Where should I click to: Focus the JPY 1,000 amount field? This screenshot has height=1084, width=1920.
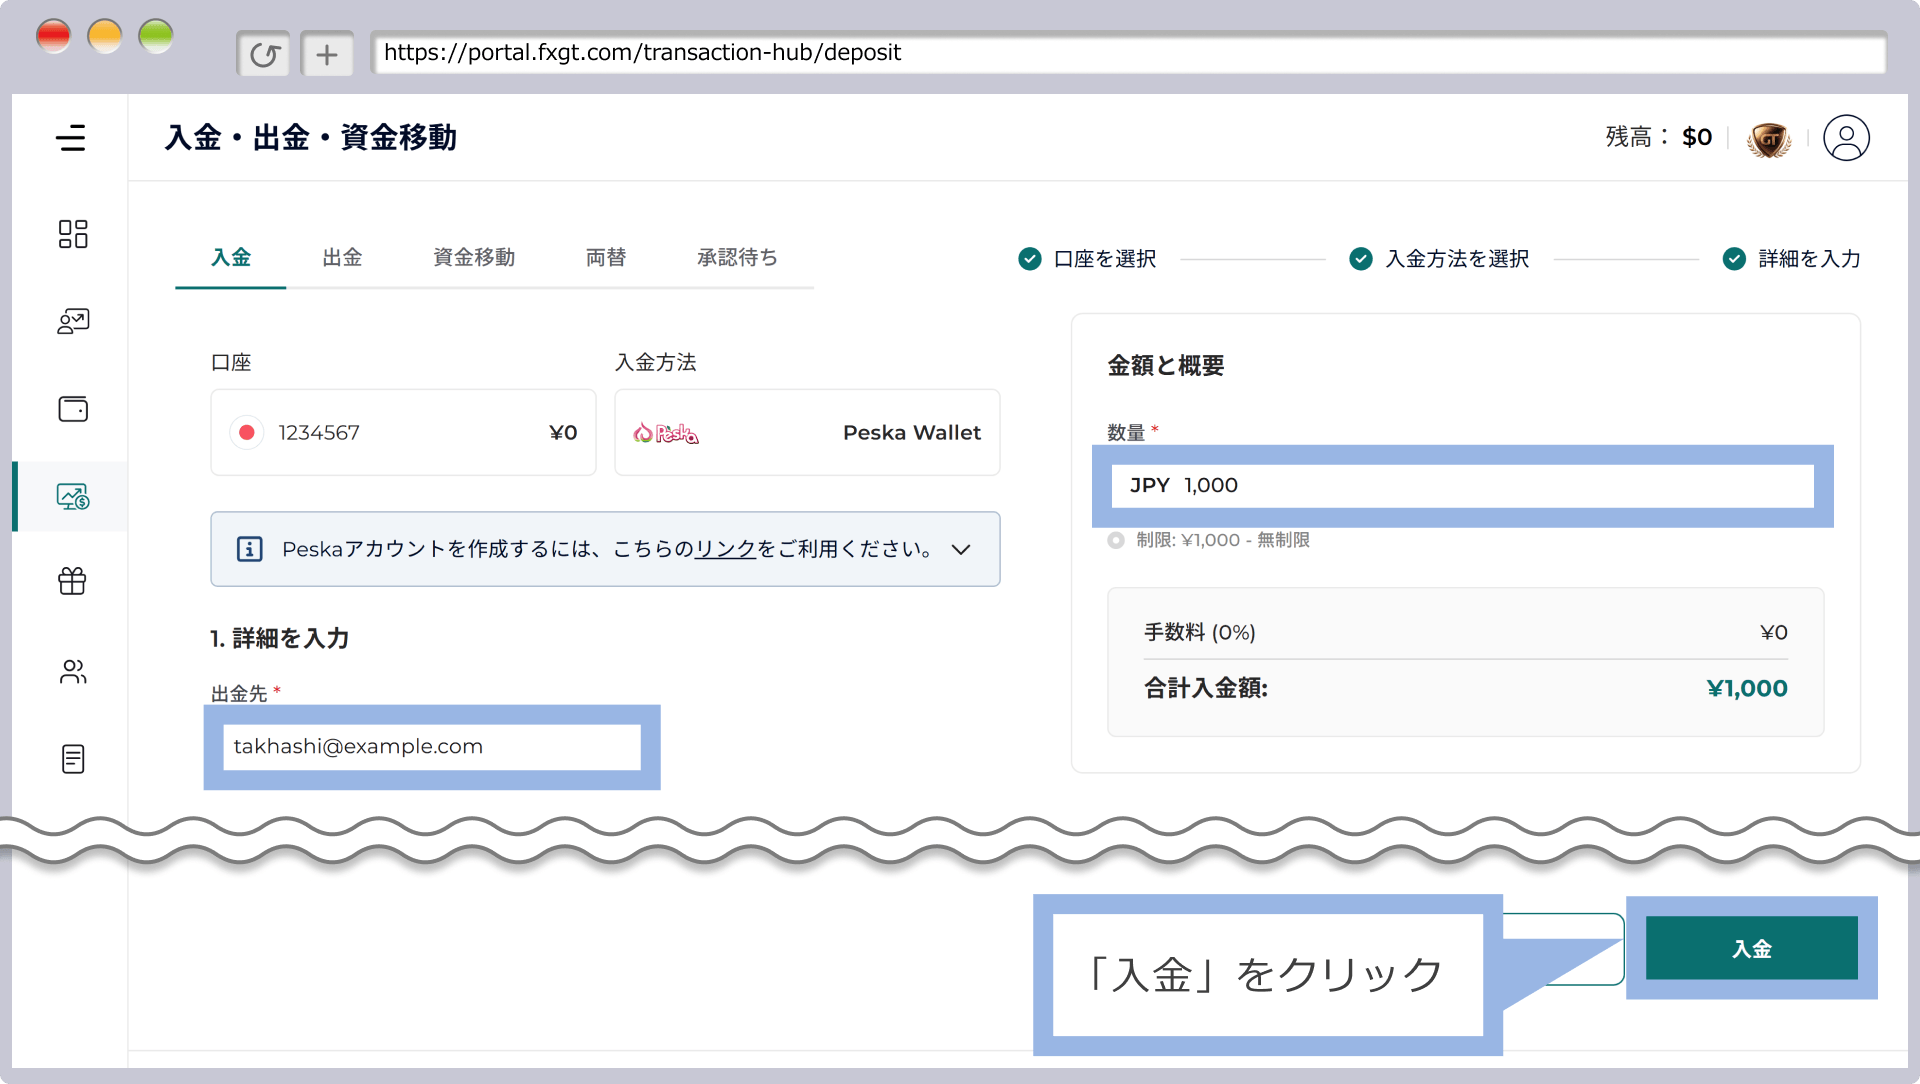pyautogui.click(x=1462, y=486)
